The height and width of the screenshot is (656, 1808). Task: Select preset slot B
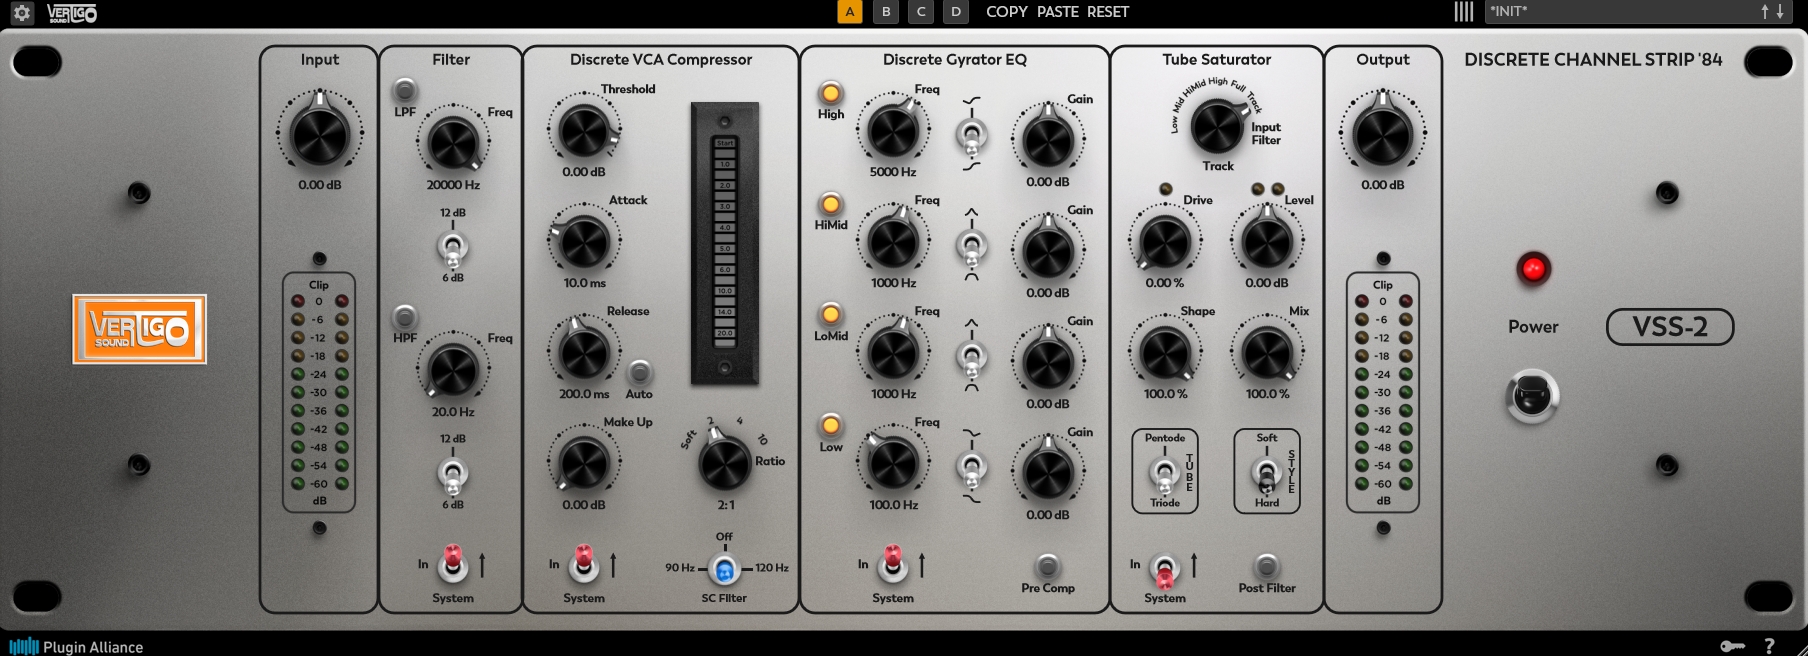pos(886,12)
